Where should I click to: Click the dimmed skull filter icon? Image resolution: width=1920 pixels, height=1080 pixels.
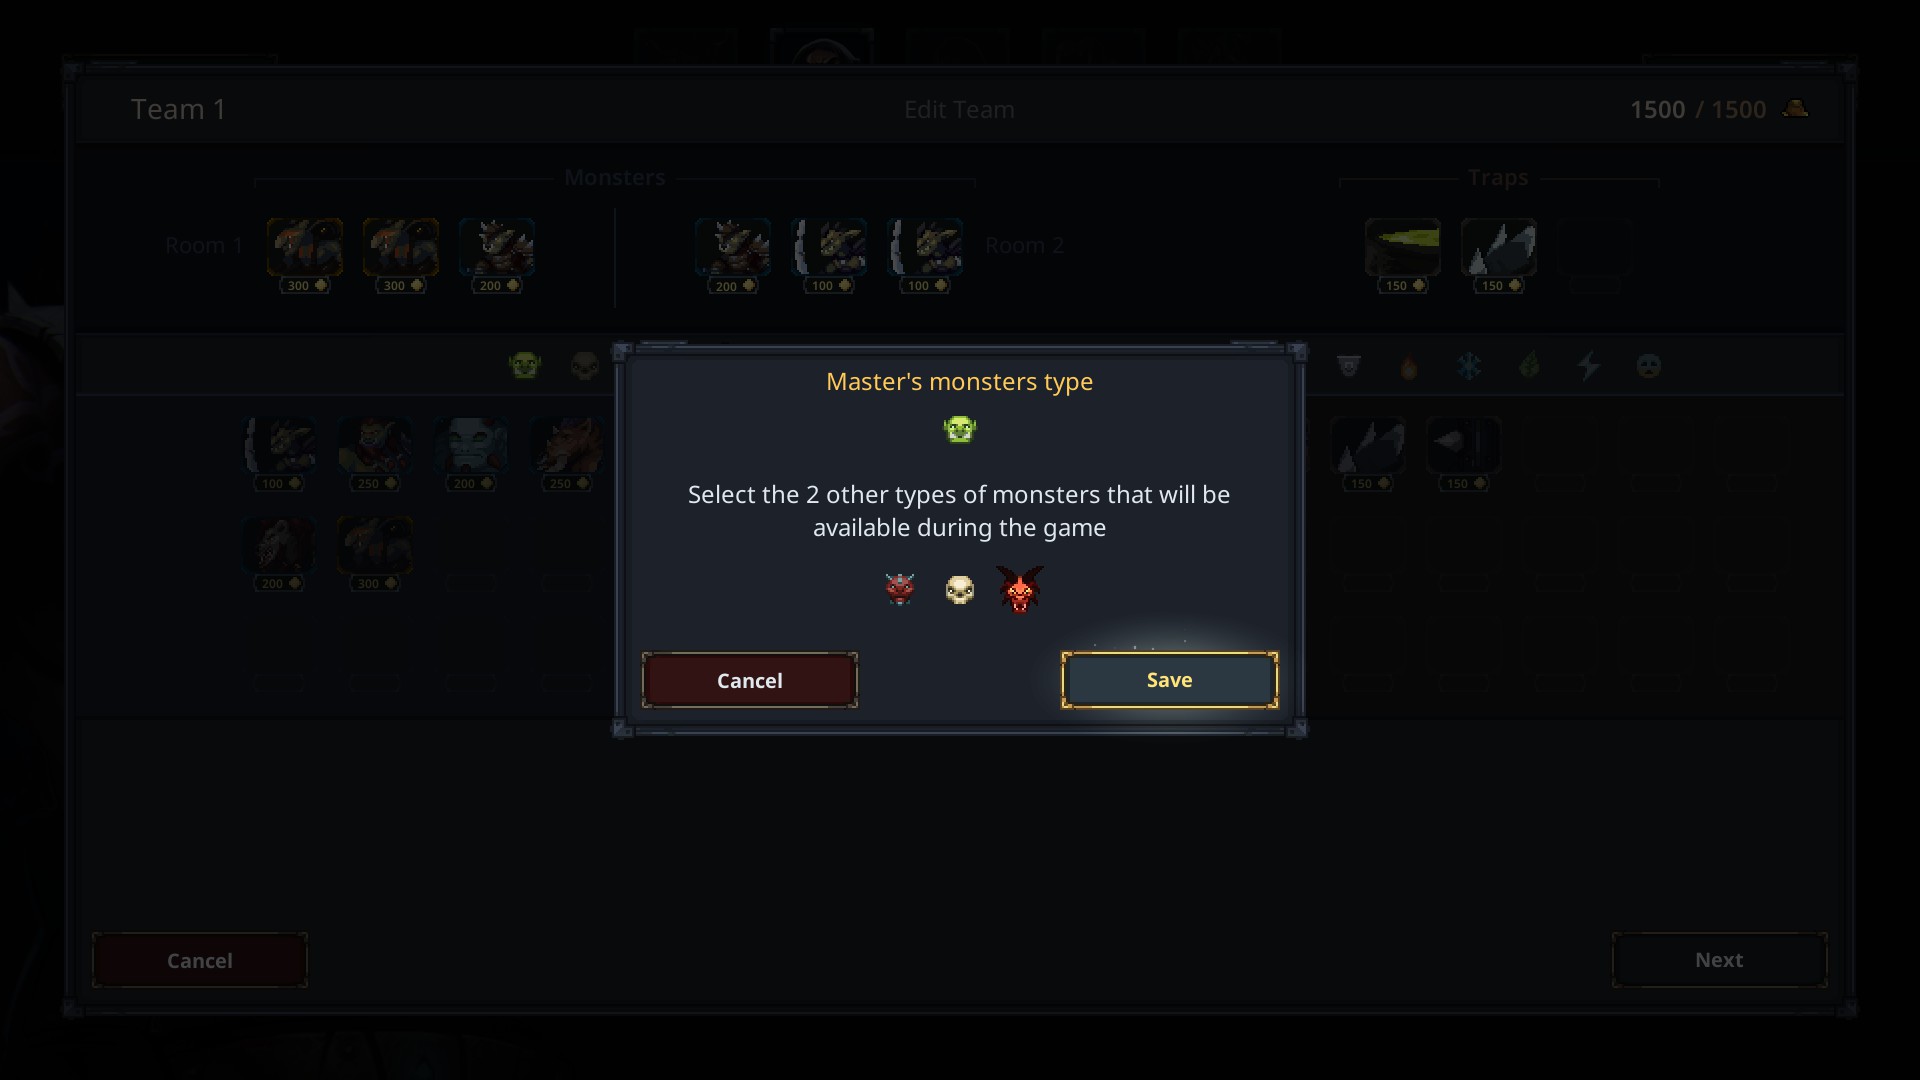[585, 366]
